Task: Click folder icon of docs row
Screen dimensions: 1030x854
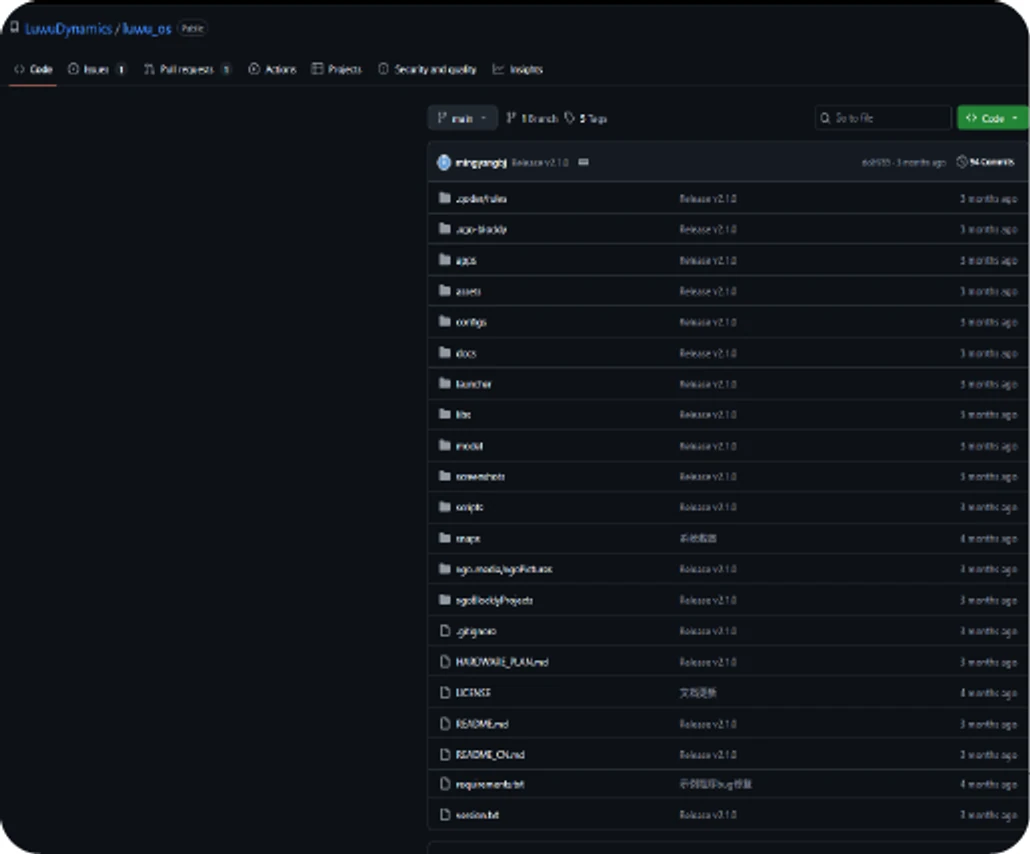Action: [x=445, y=352]
